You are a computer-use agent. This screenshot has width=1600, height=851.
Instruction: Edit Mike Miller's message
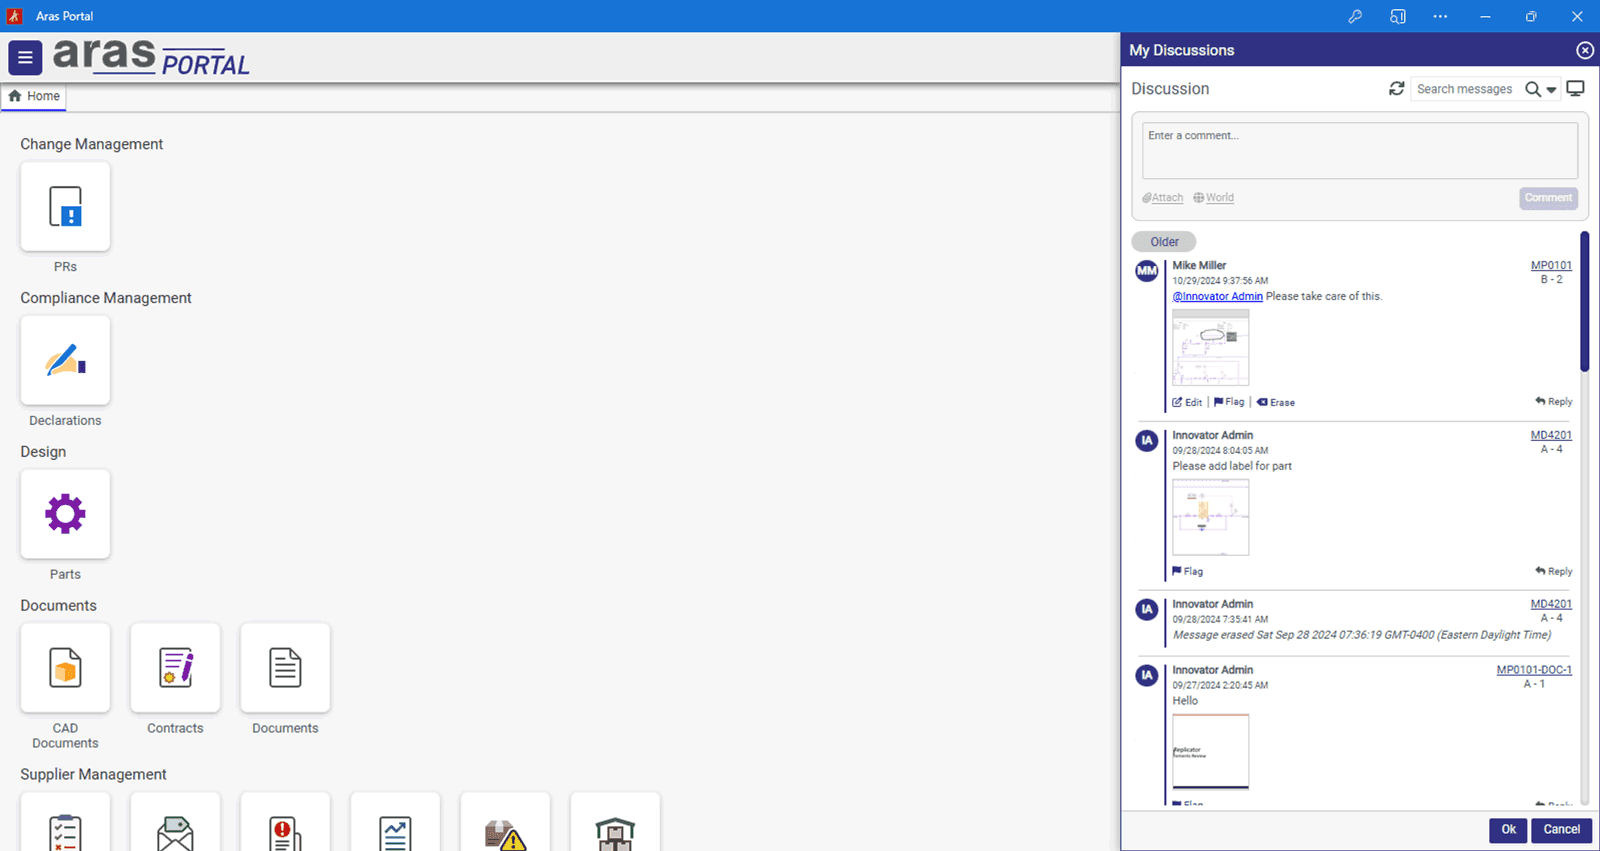click(x=1188, y=402)
